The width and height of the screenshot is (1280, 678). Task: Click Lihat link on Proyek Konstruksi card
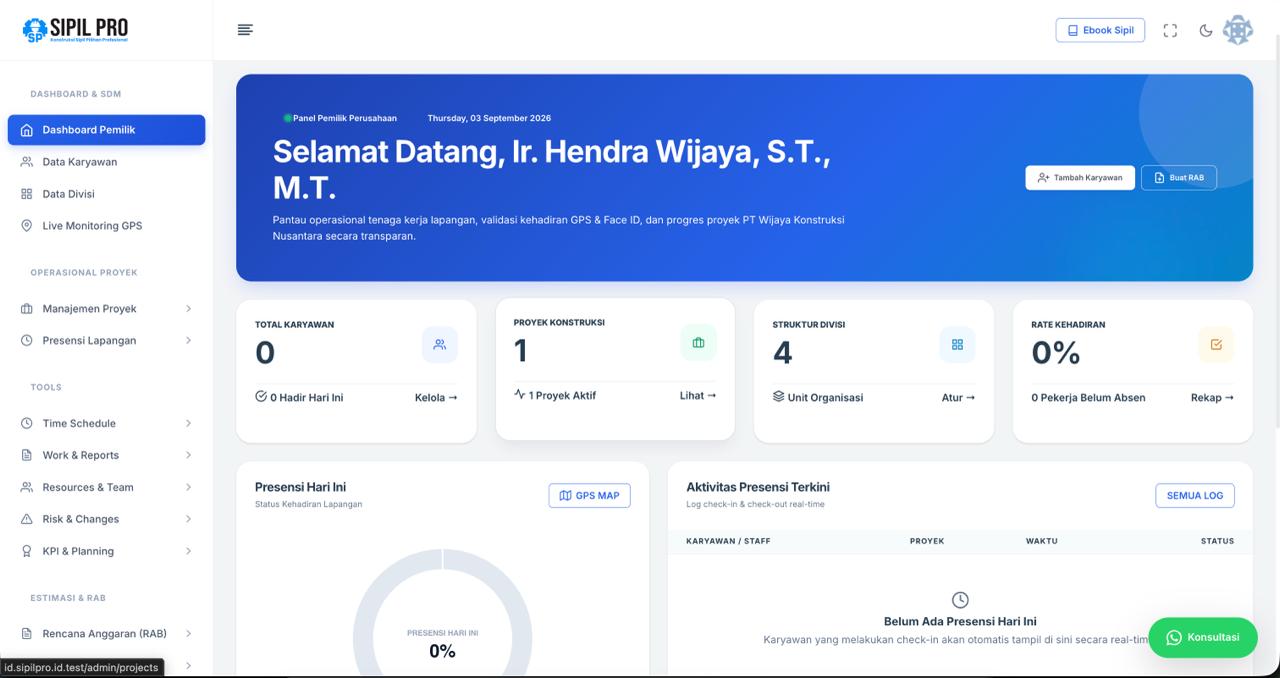tap(698, 396)
